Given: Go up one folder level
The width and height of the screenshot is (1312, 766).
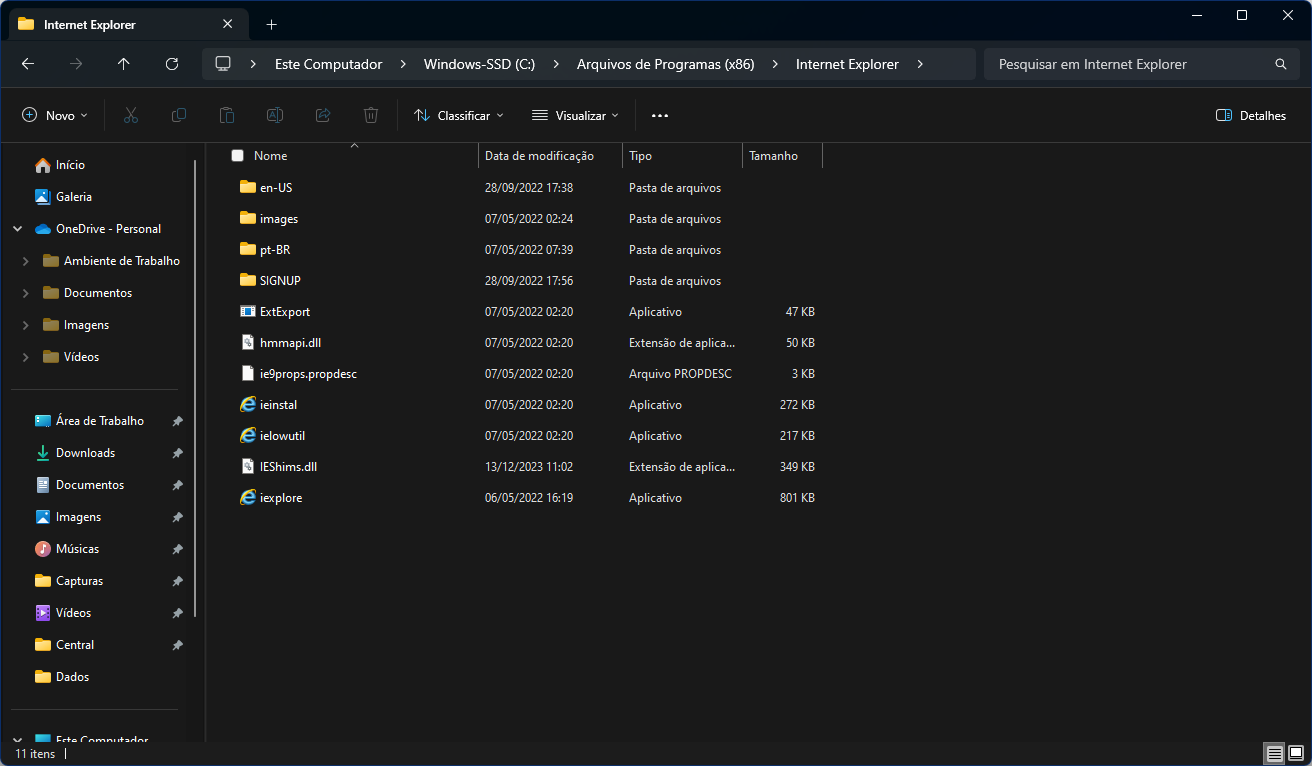Looking at the screenshot, I should pos(124,64).
